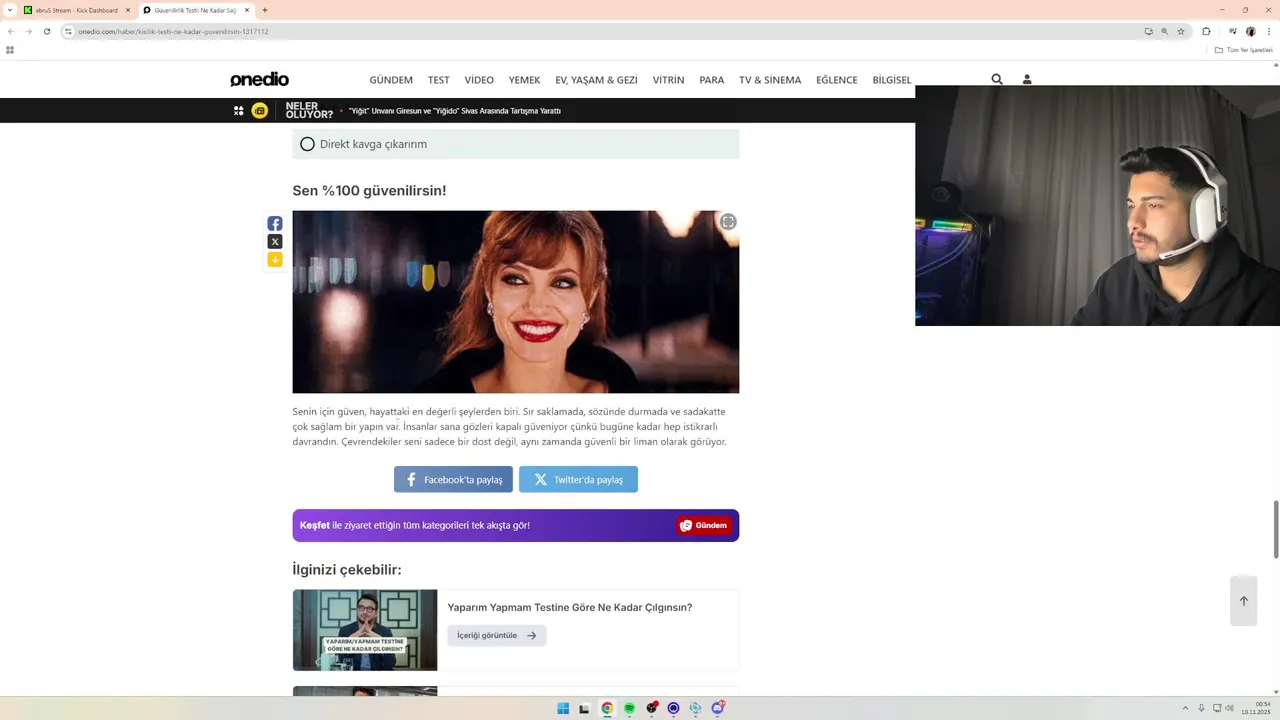Open the user profile icon
The height and width of the screenshot is (720, 1280).
[1027, 79]
